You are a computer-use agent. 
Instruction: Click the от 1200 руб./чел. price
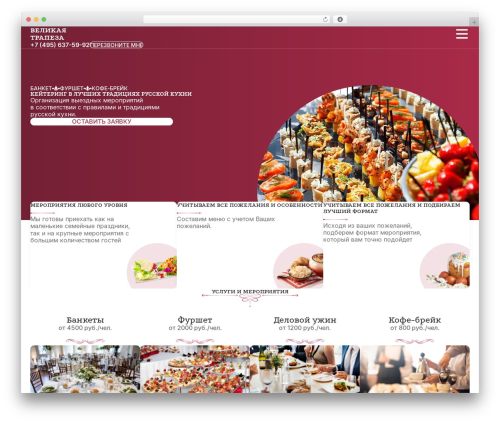(x=305, y=328)
